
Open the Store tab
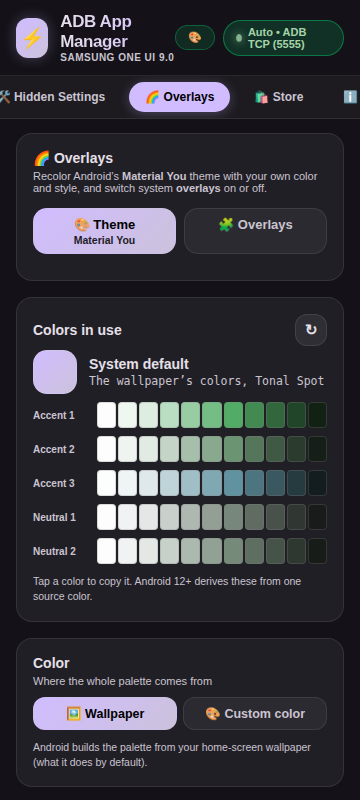(279, 97)
